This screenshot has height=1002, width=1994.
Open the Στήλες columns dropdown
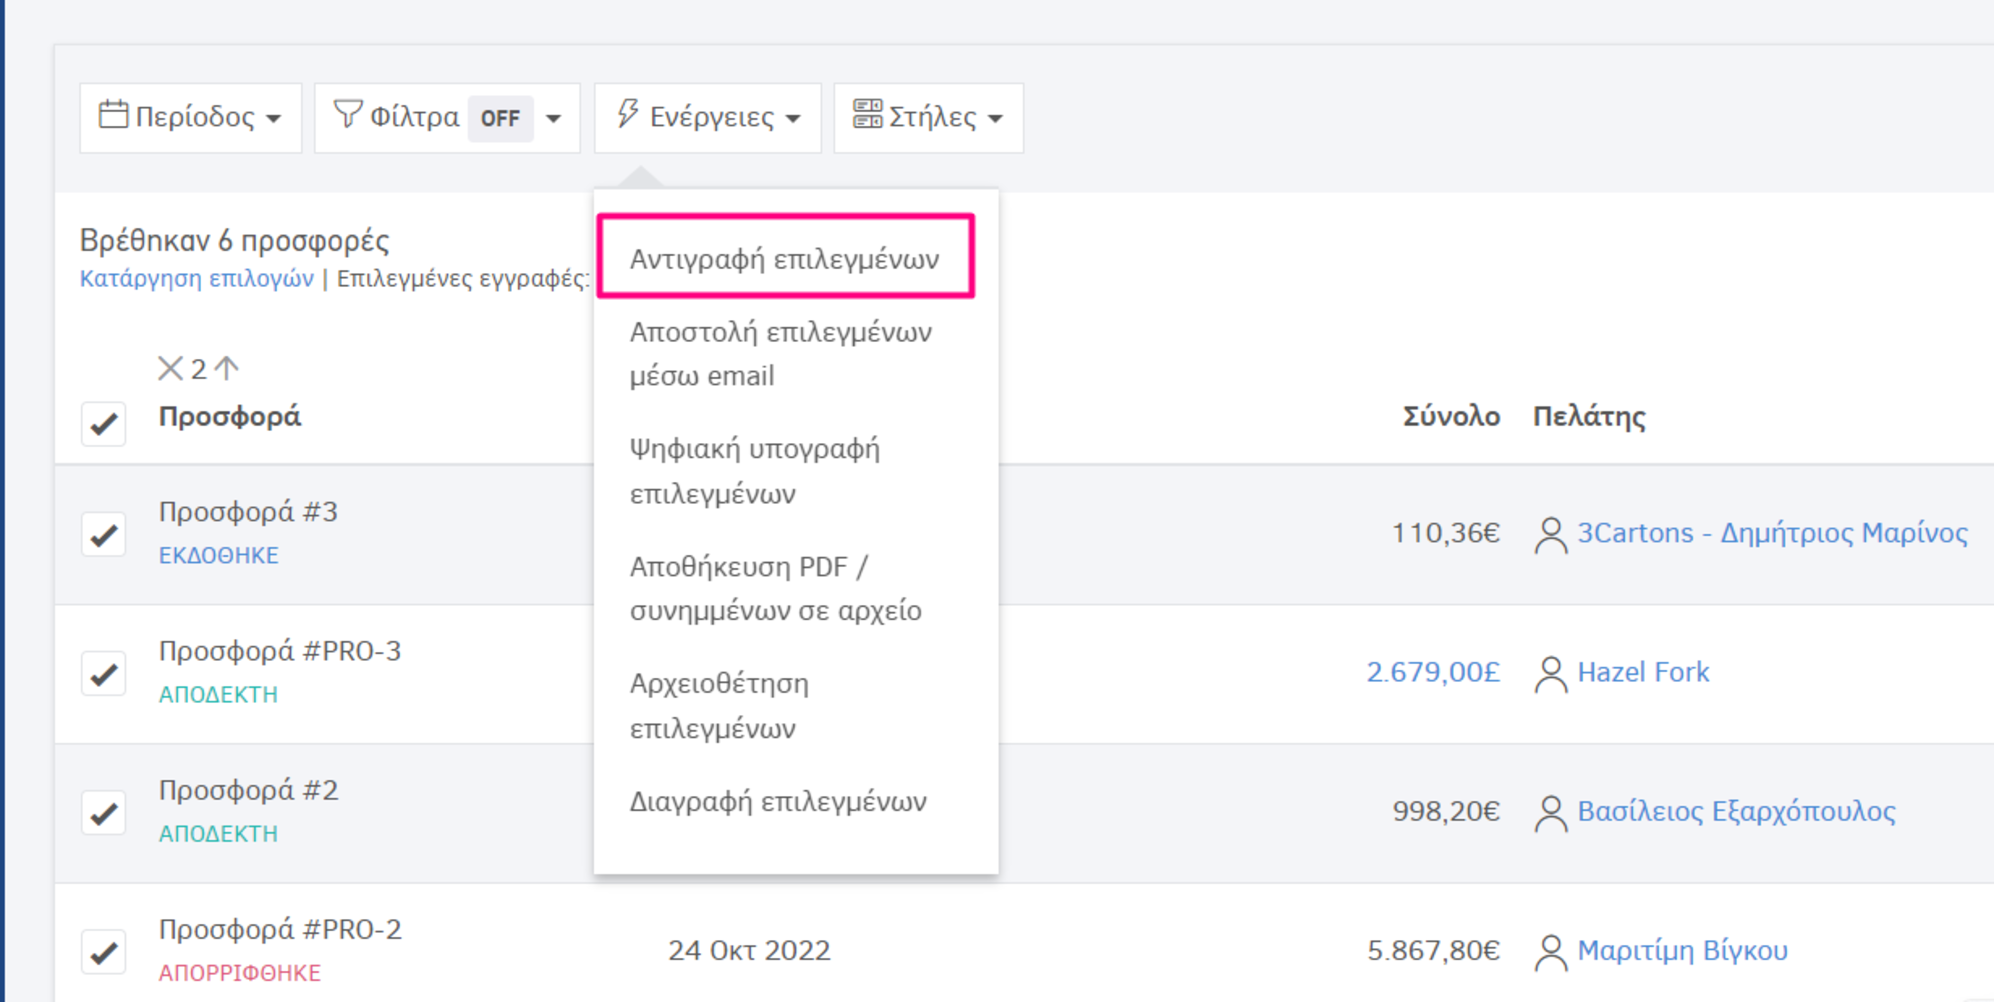[x=928, y=118]
